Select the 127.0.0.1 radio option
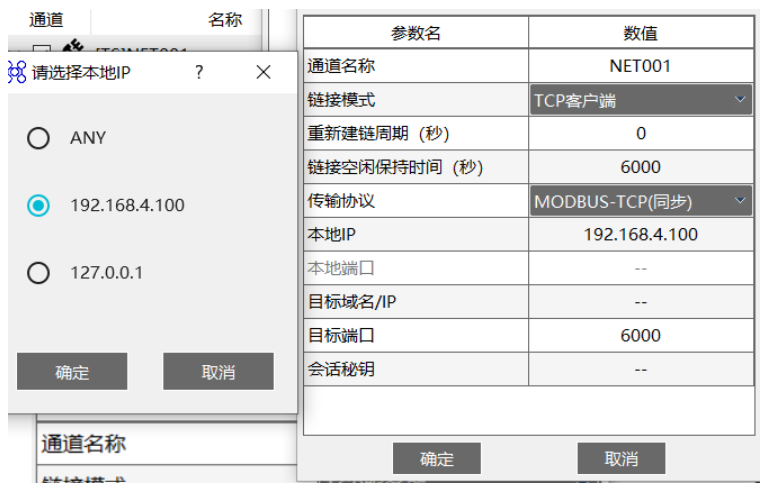 (x=39, y=273)
